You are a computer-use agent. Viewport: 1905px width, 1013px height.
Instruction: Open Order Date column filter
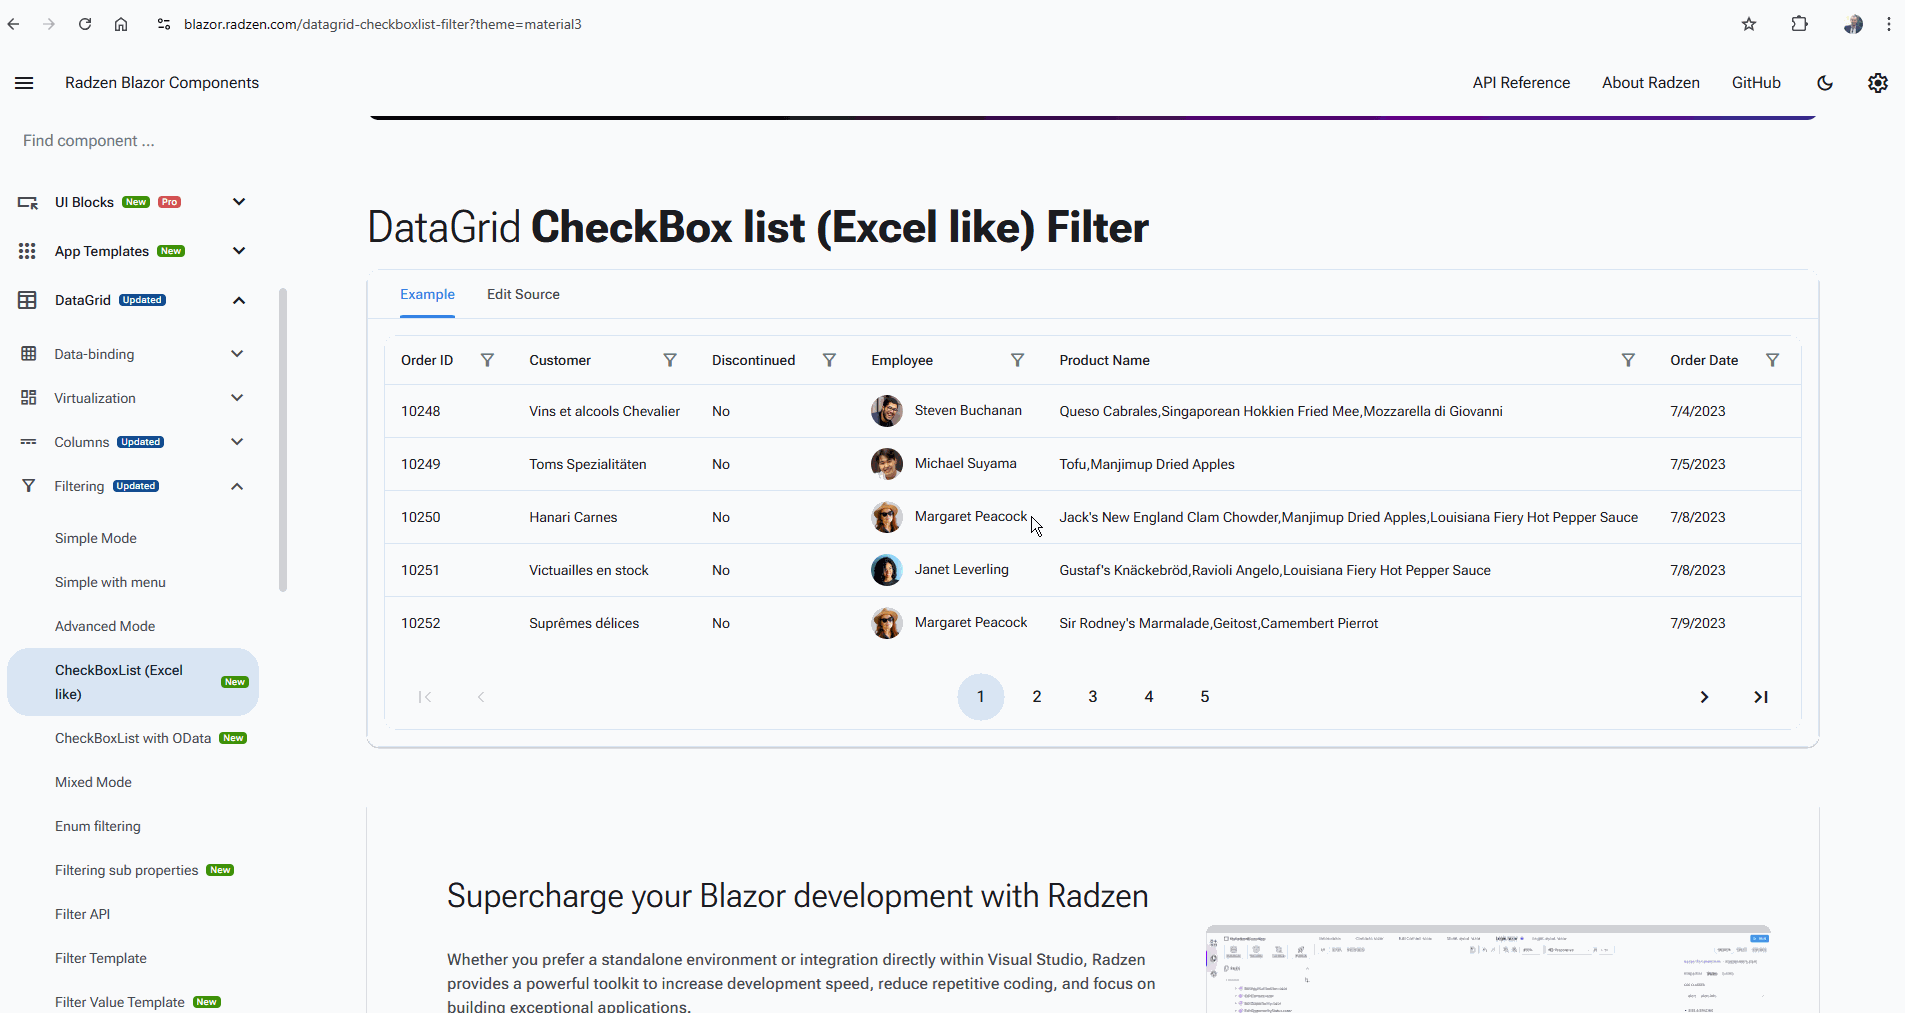1772,360
